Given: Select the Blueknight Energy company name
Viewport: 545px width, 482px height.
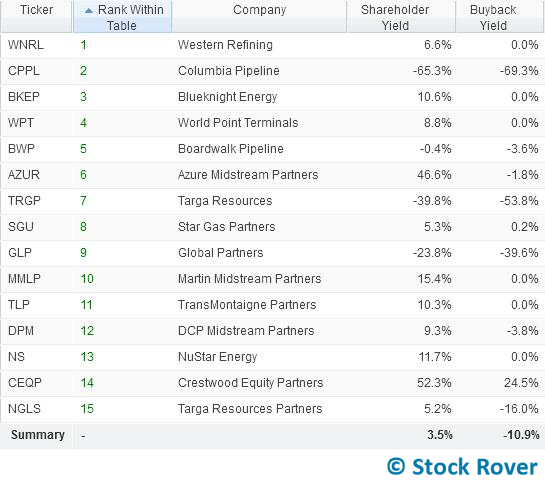Looking at the screenshot, I should point(228,97).
